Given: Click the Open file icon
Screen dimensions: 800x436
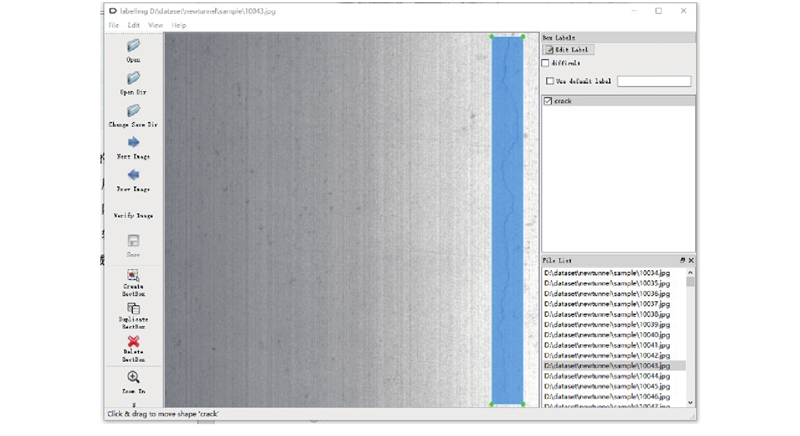Looking at the screenshot, I should (133, 46).
